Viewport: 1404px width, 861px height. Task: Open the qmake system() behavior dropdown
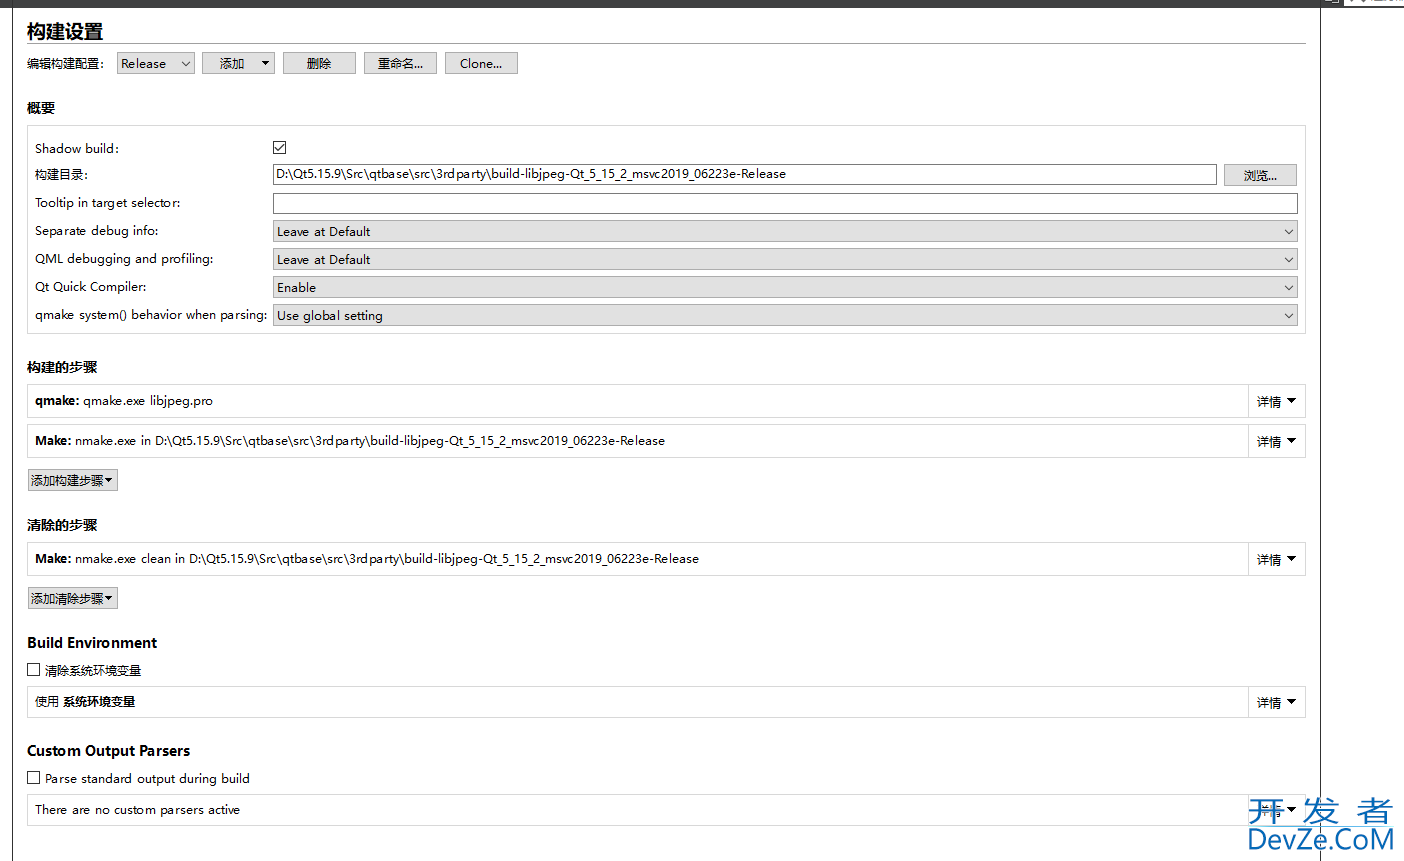coord(785,315)
